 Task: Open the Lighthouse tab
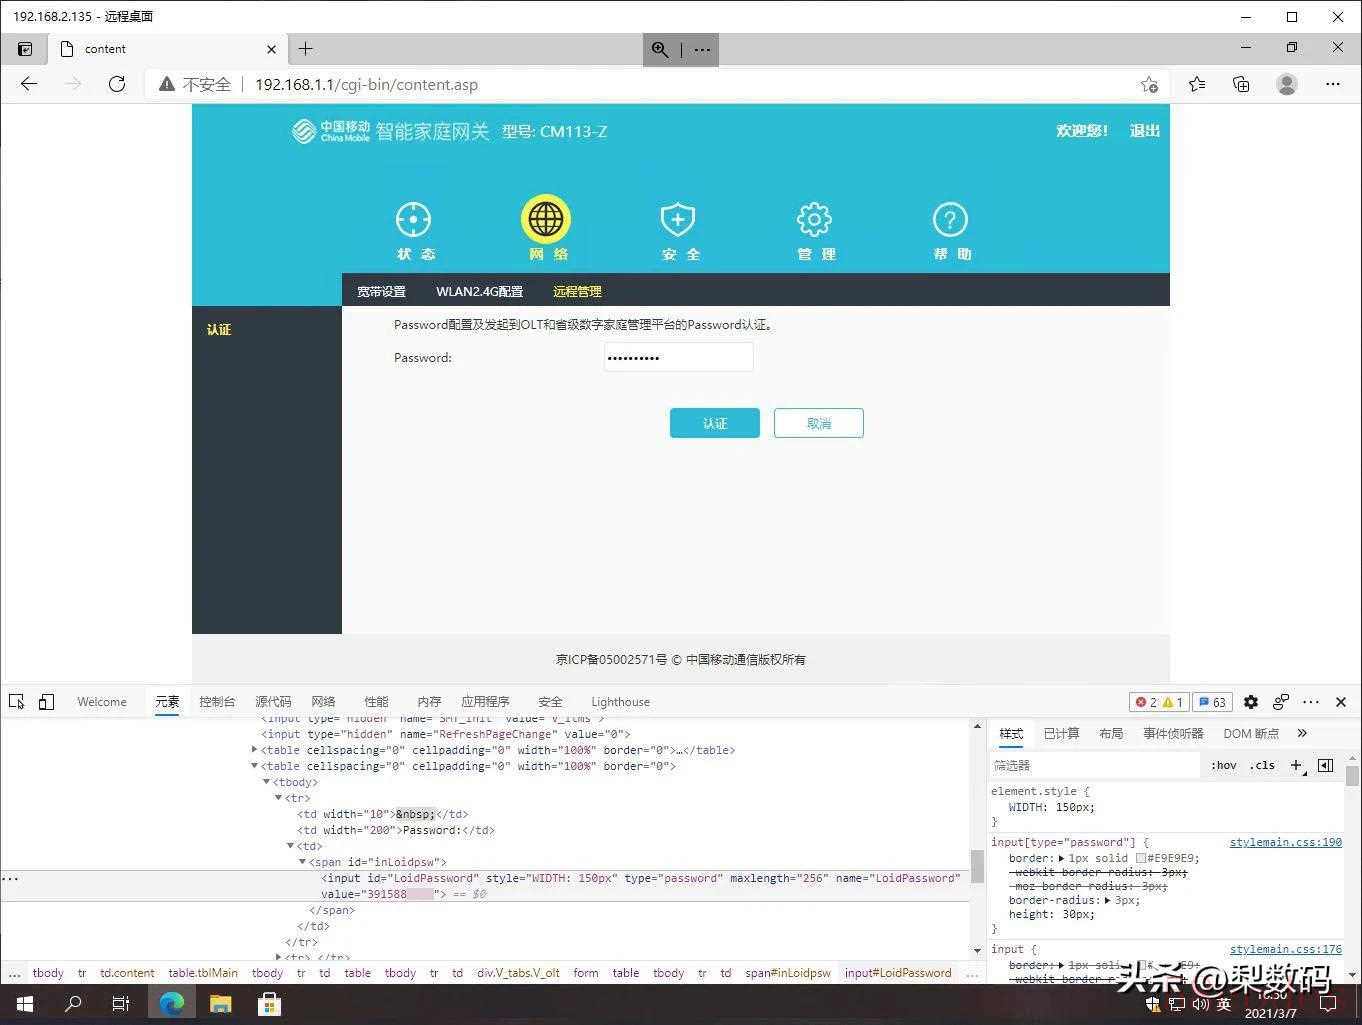pyautogui.click(x=620, y=702)
